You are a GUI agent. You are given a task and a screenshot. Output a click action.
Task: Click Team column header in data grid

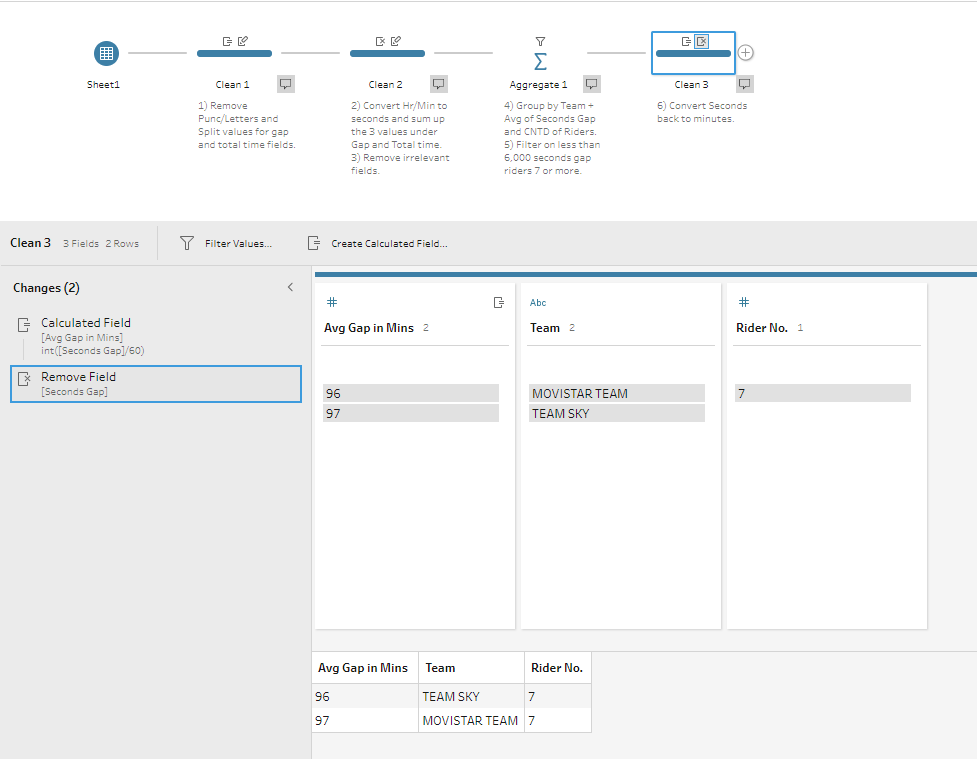tap(472, 667)
